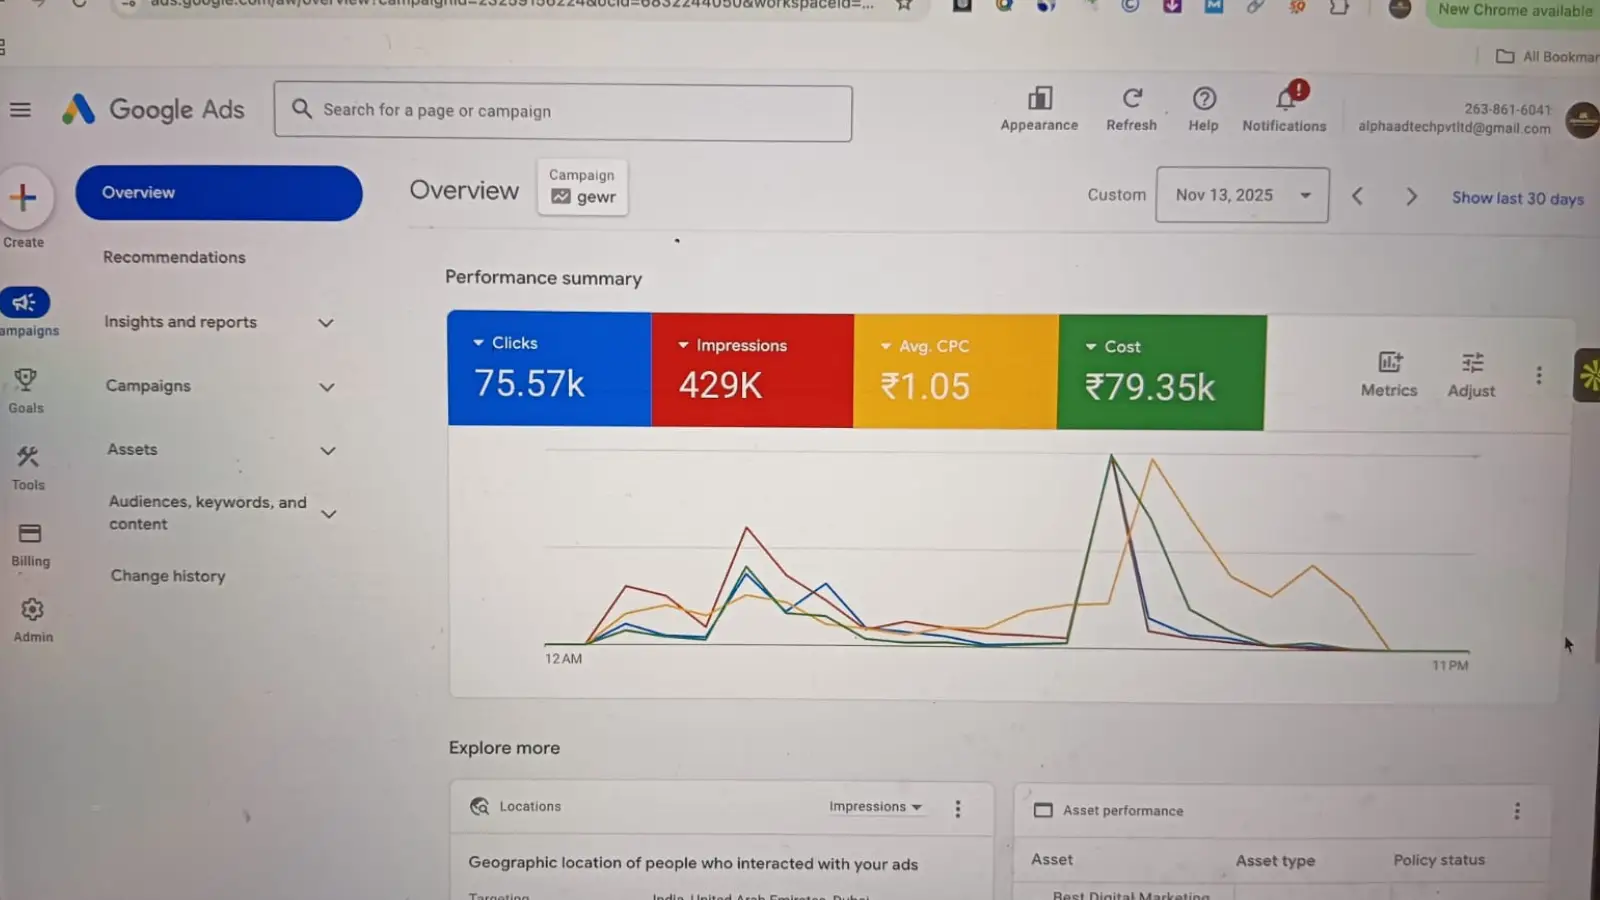This screenshot has height=900, width=1600.
Task: Open the Admin gear icon
Action: point(33,610)
